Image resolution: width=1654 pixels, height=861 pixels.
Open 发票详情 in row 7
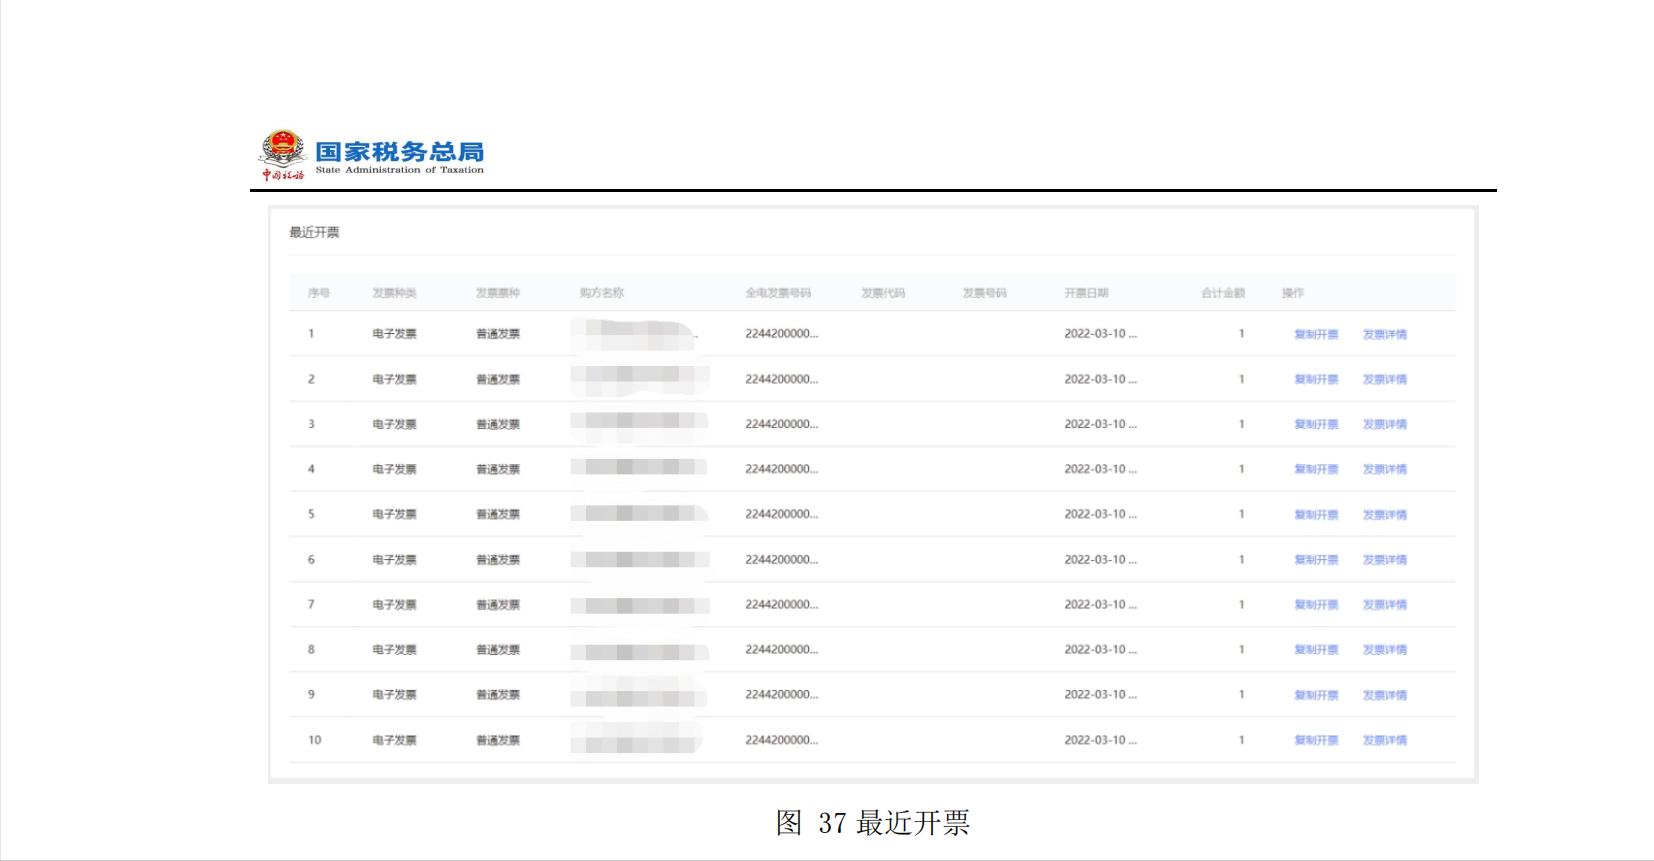coord(1384,605)
